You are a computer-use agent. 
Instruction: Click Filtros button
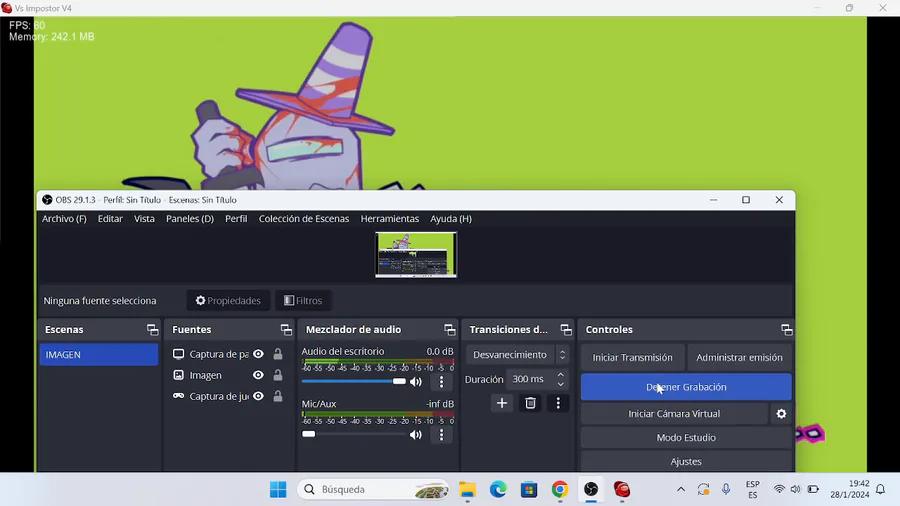pyautogui.click(x=303, y=301)
